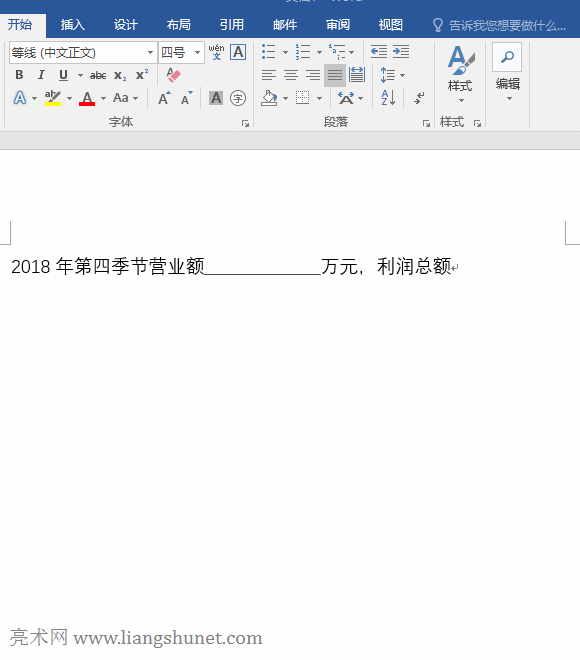This screenshot has width=580, height=660.
Task: Open the 样式 styles gallery button
Action: pos(460,74)
